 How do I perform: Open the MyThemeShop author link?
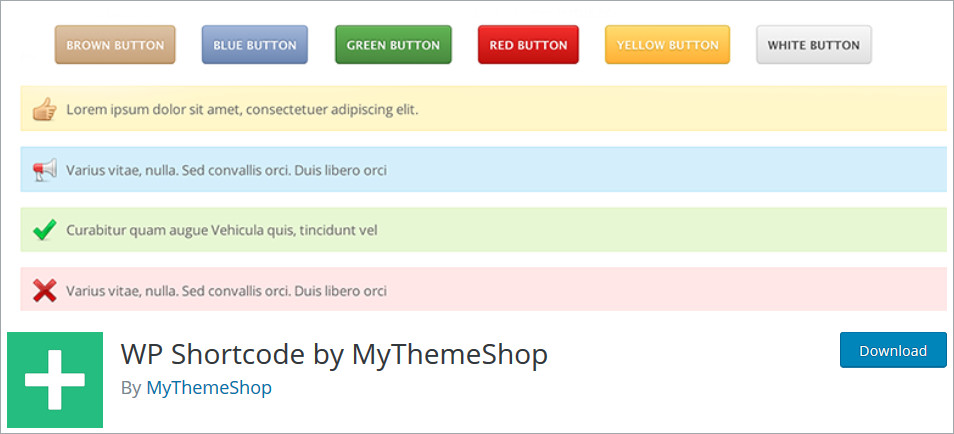pyautogui.click(x=209, y=387)
